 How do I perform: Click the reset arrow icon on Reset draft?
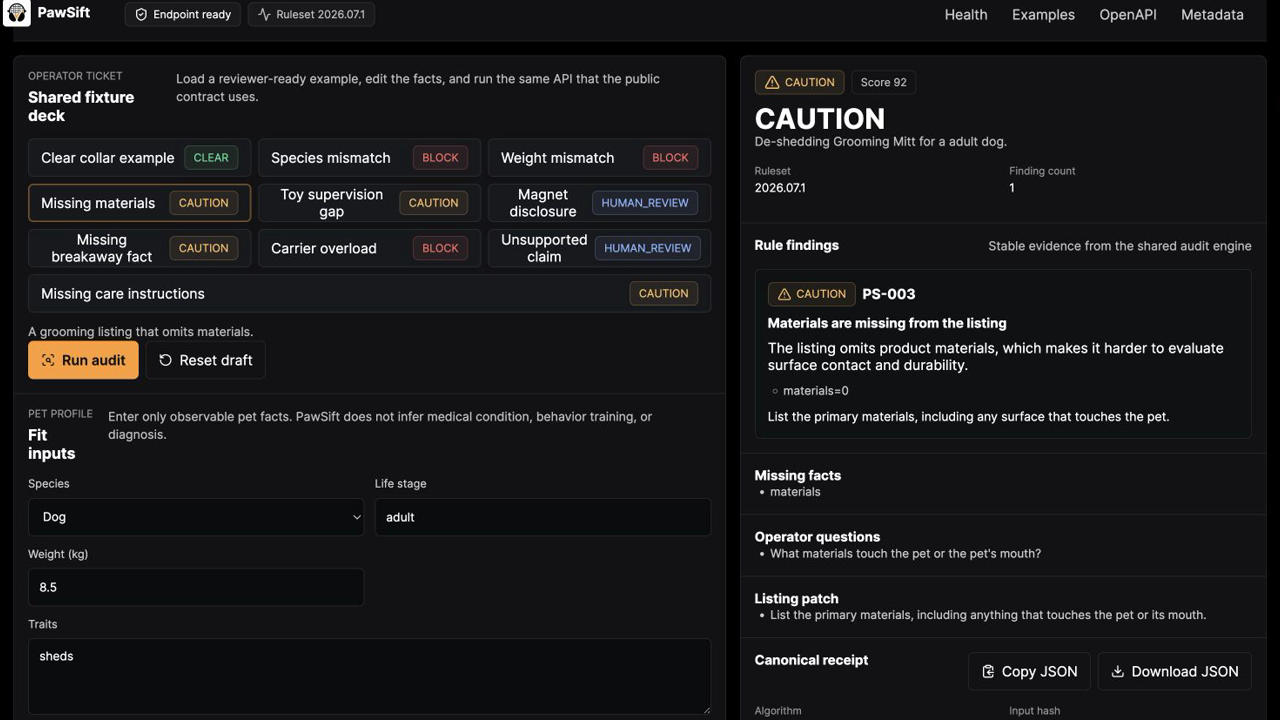(165, 360)
